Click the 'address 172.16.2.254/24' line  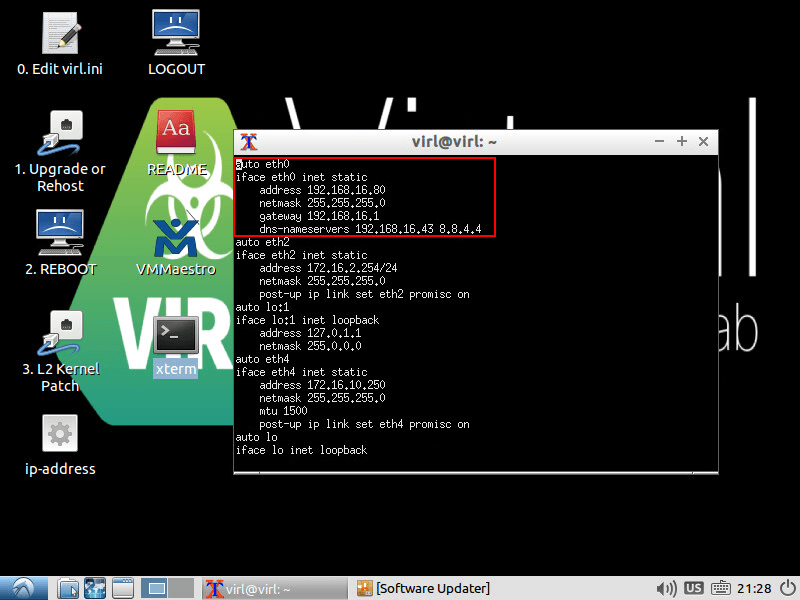[328, 268]
